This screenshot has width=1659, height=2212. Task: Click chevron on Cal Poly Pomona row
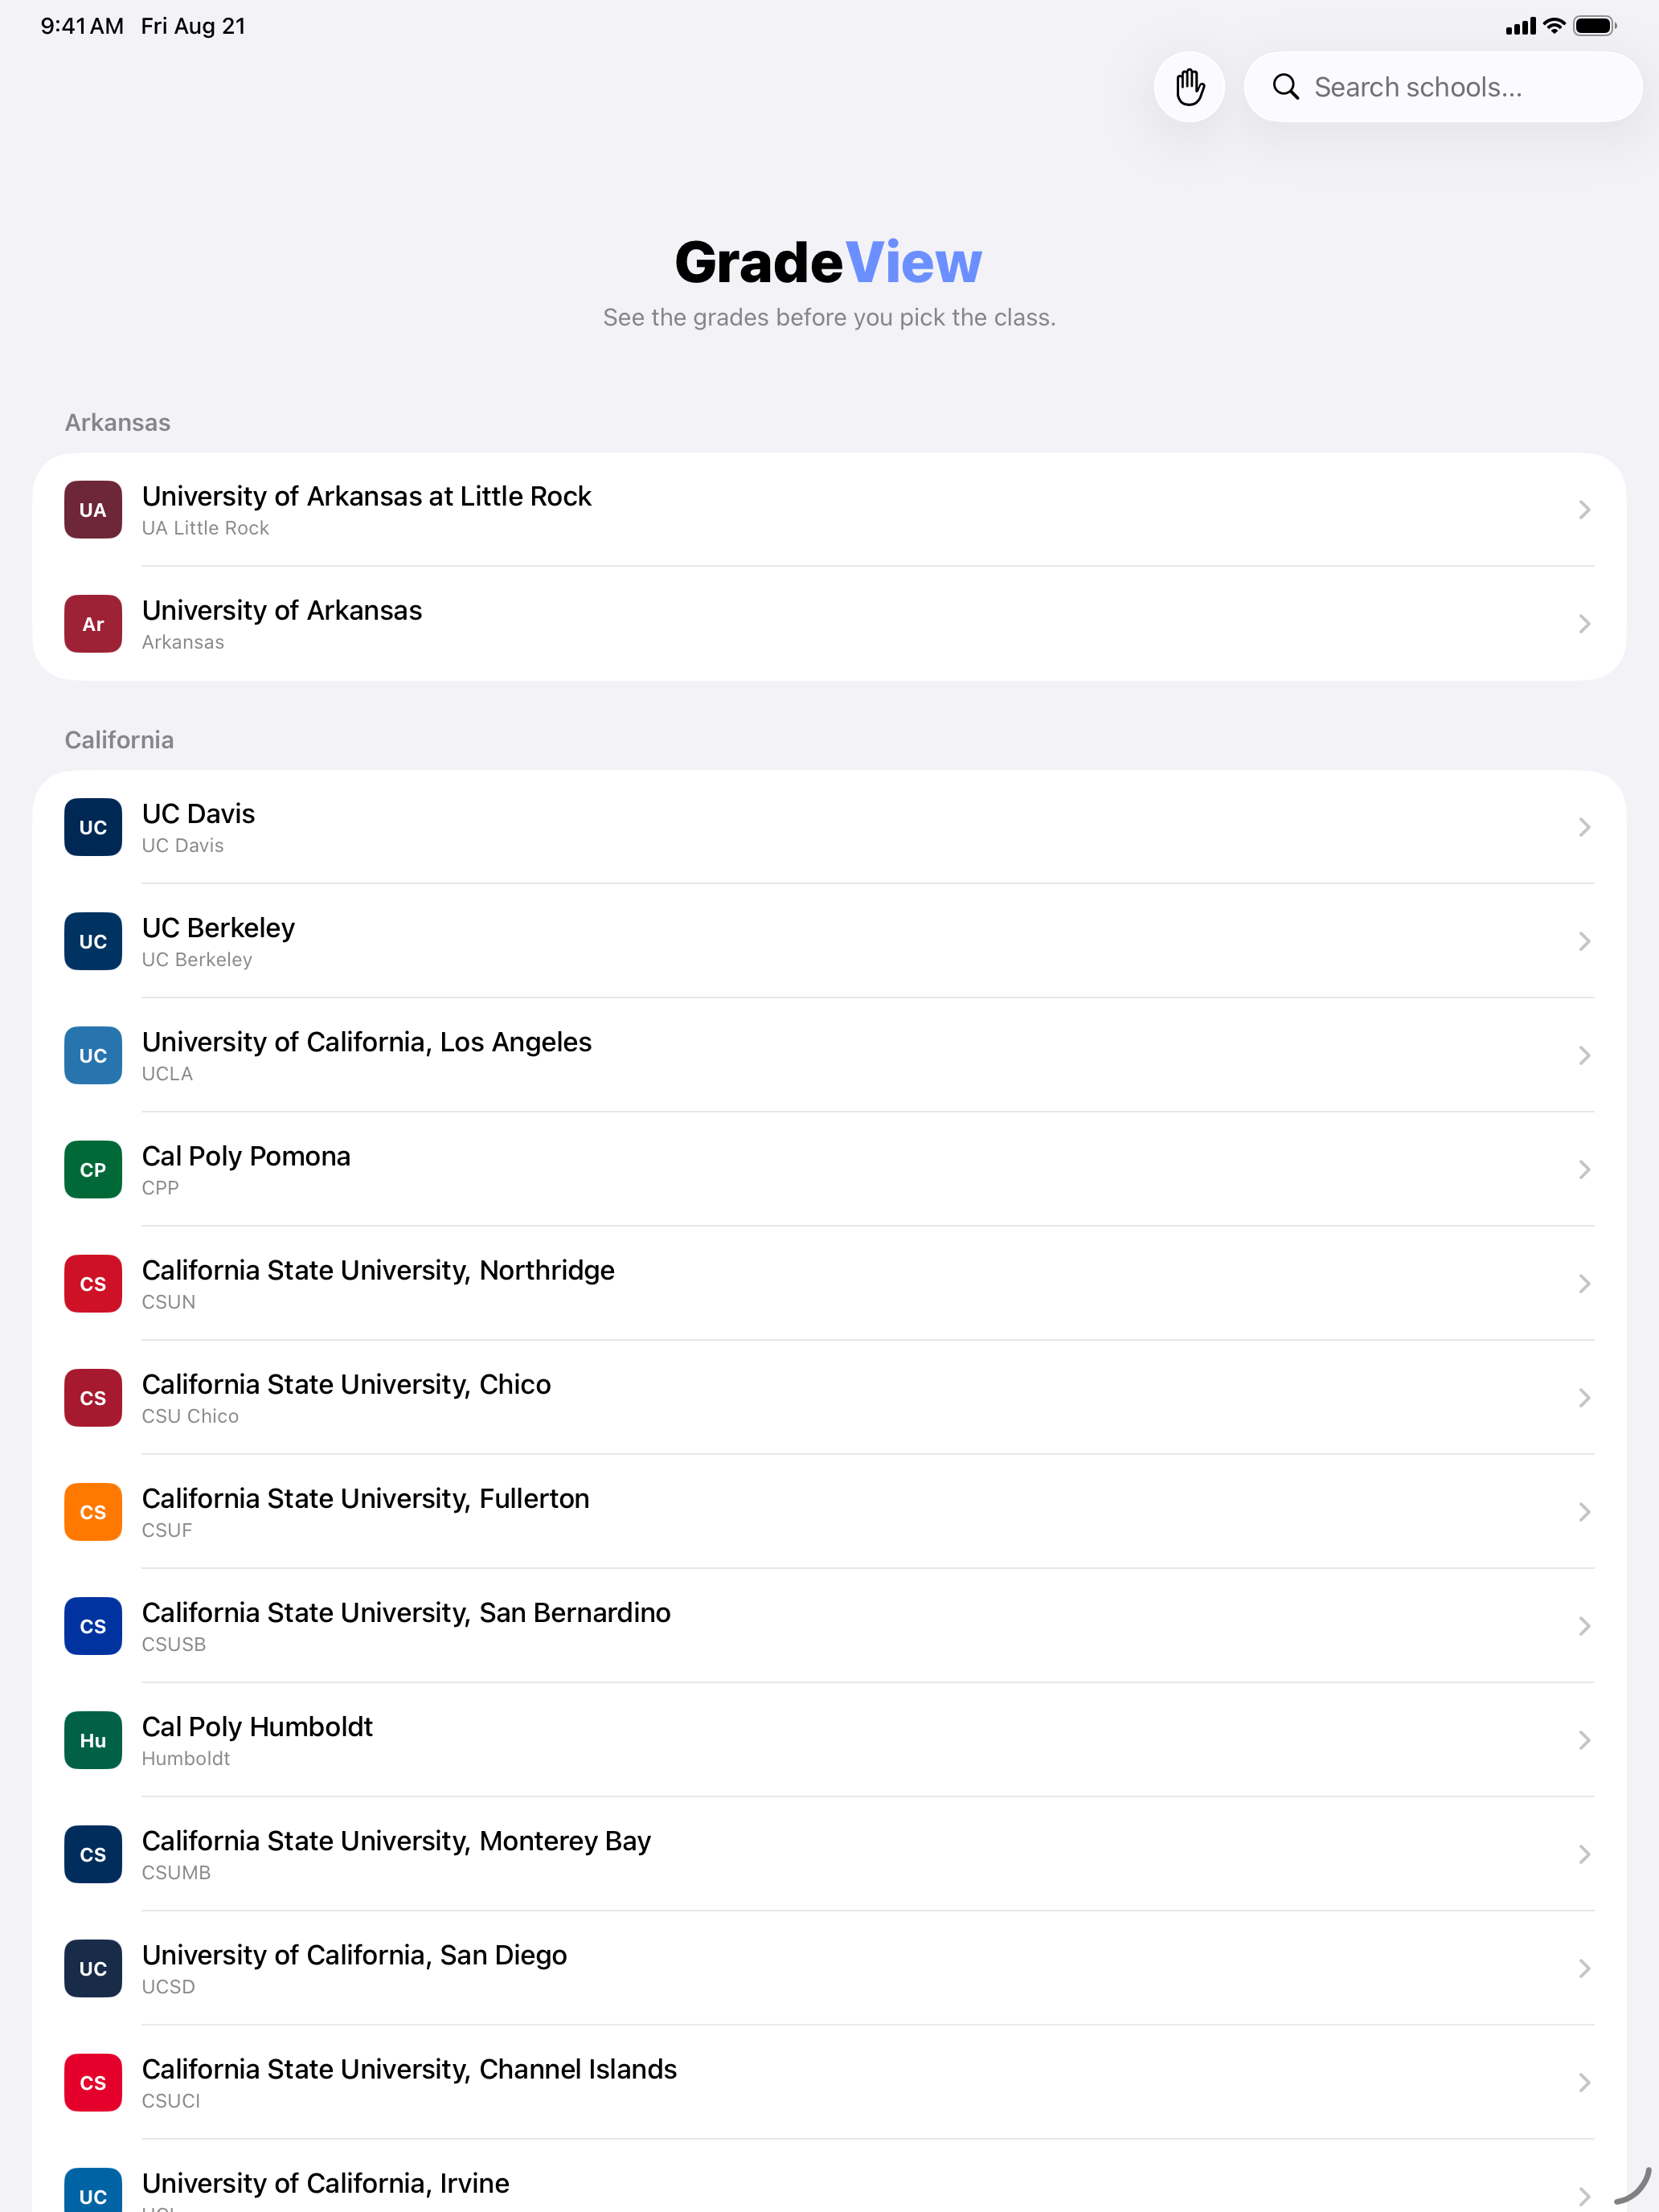(1584, 1169)
